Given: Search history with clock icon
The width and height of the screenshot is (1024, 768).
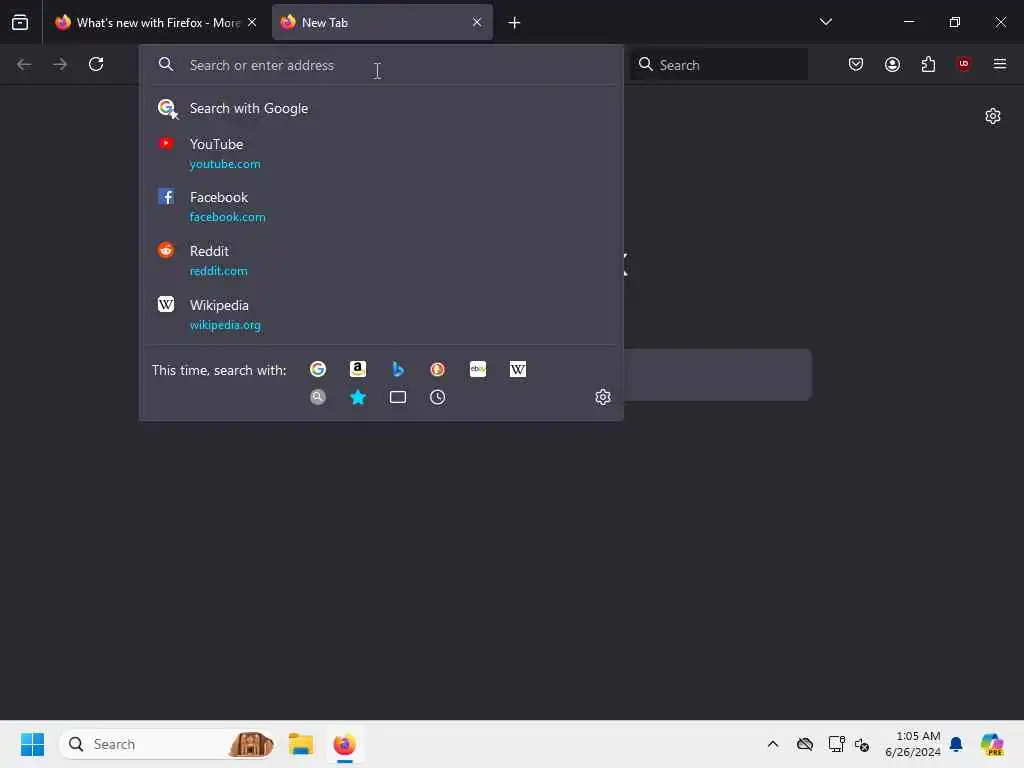Looking at the screenshot, I should (438, 397).
